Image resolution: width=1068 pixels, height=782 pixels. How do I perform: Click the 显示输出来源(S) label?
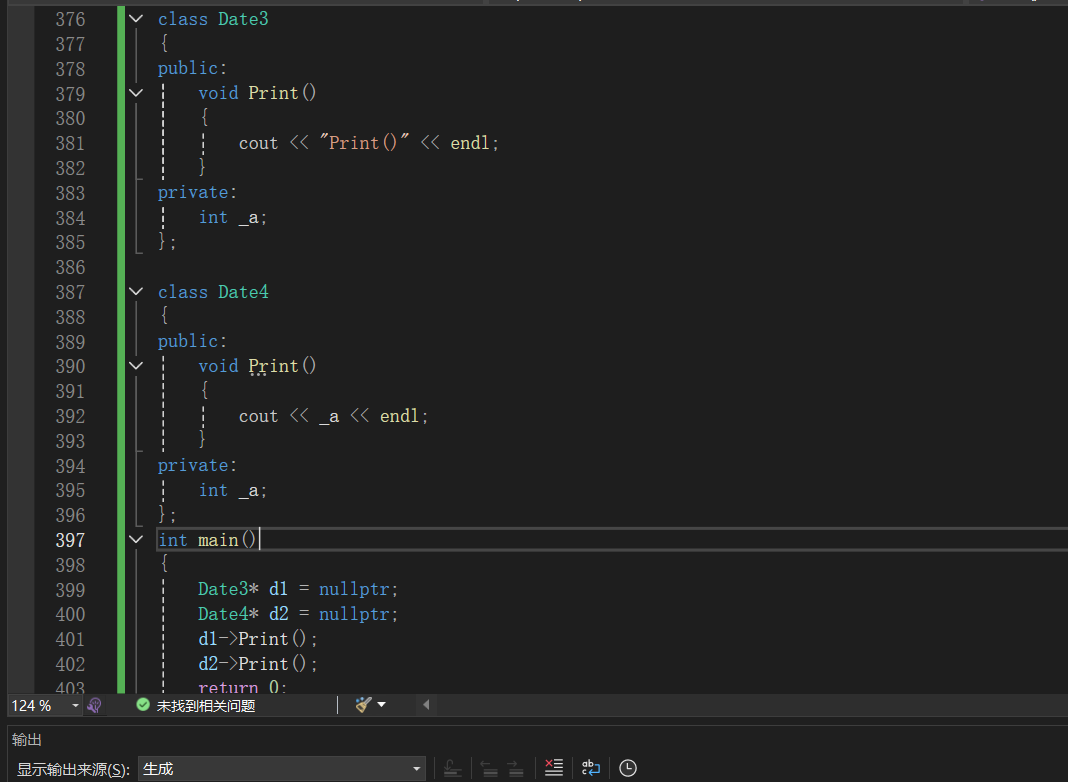[x=73, y=769]
